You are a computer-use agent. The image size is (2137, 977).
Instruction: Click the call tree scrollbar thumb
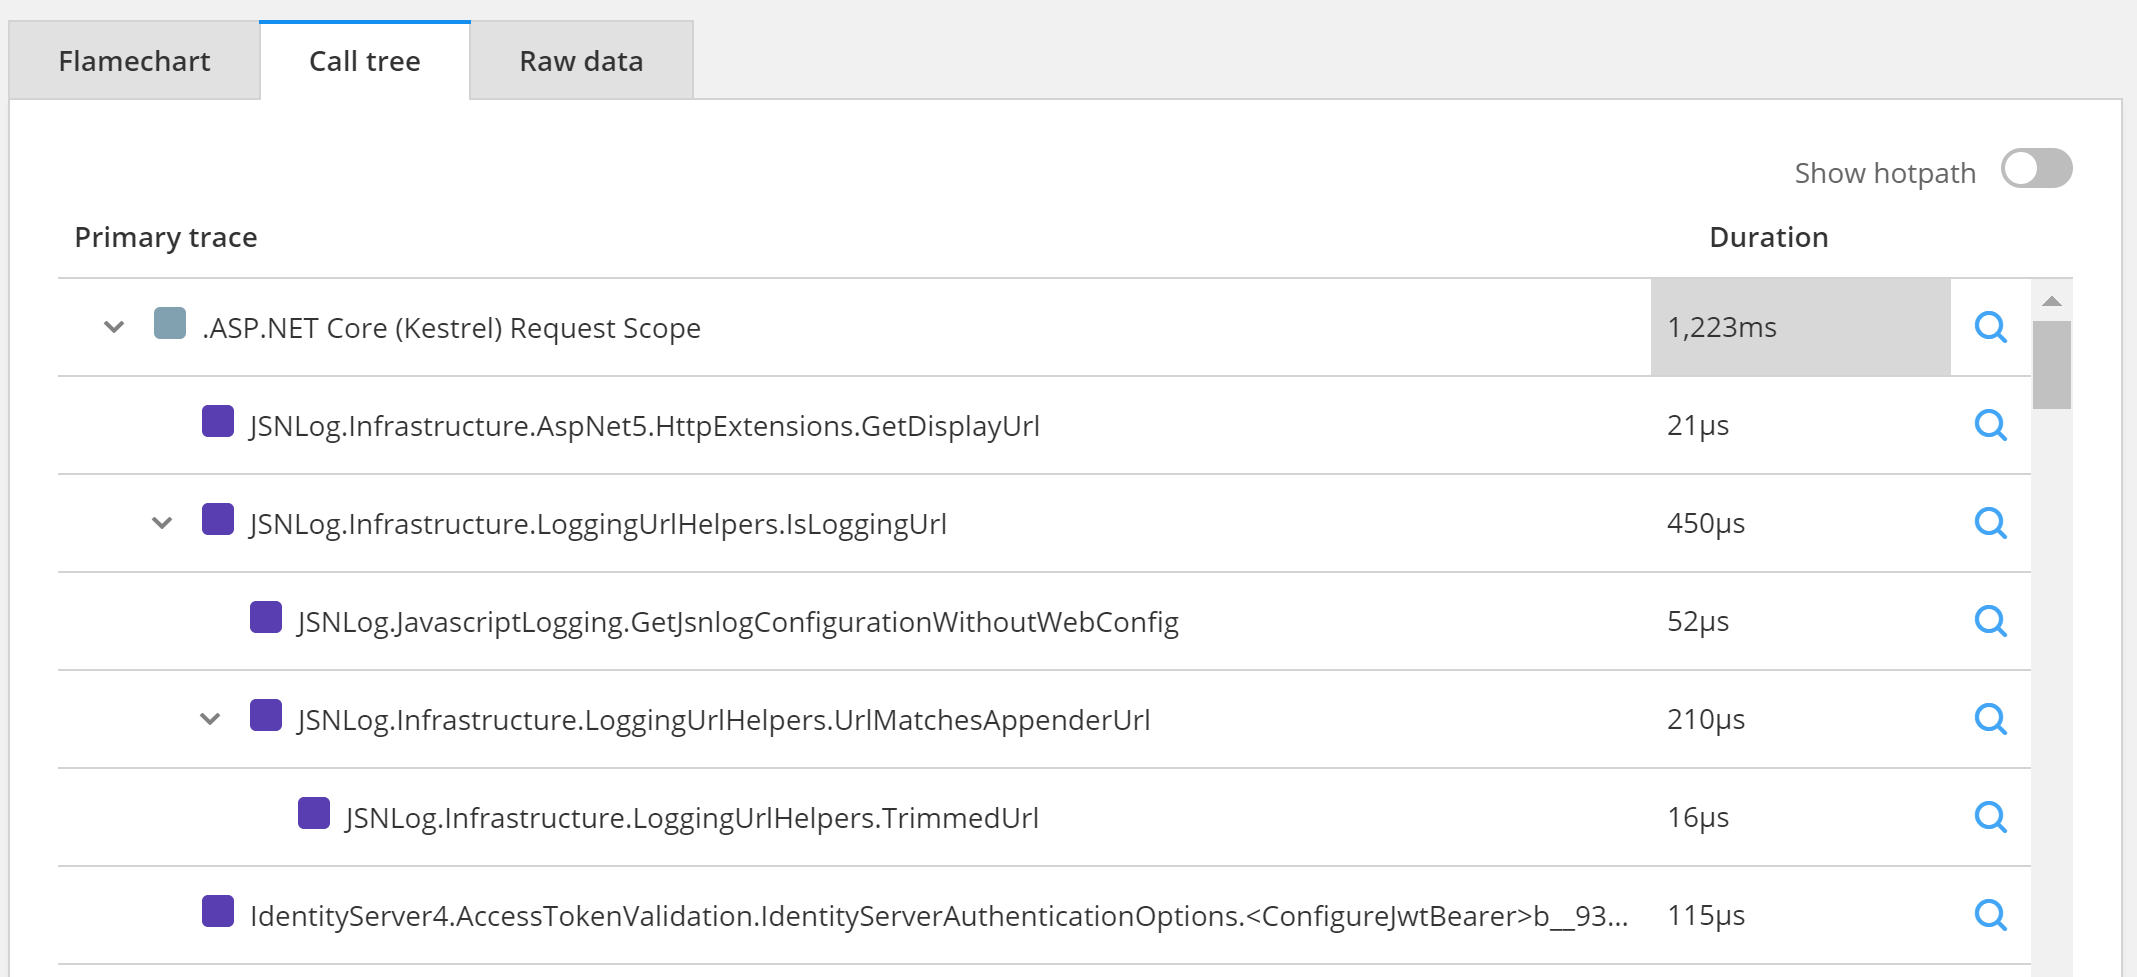(2052, 365)
